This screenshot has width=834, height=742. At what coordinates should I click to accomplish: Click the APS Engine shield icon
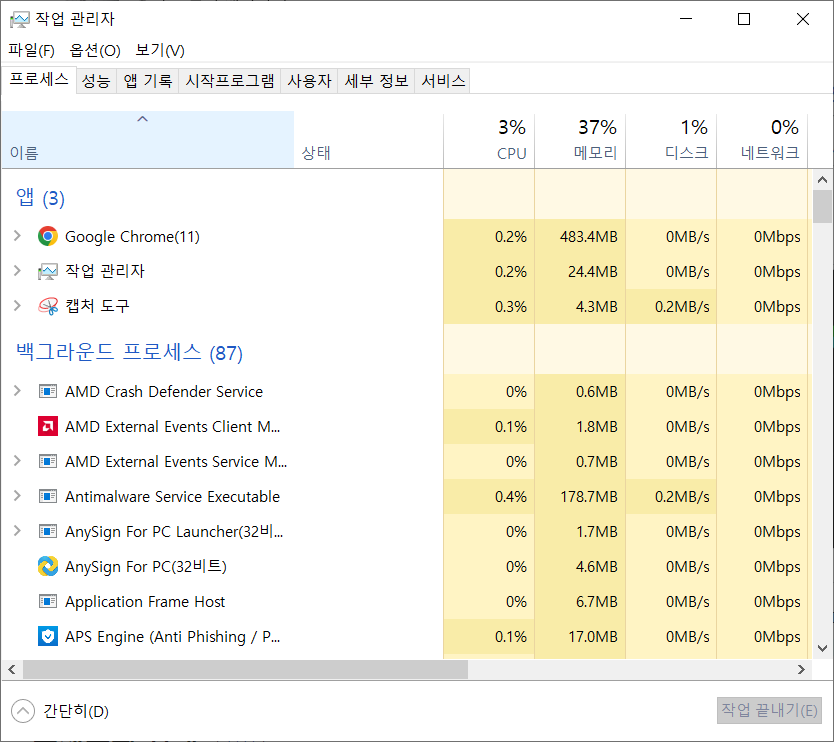point(48,636)
